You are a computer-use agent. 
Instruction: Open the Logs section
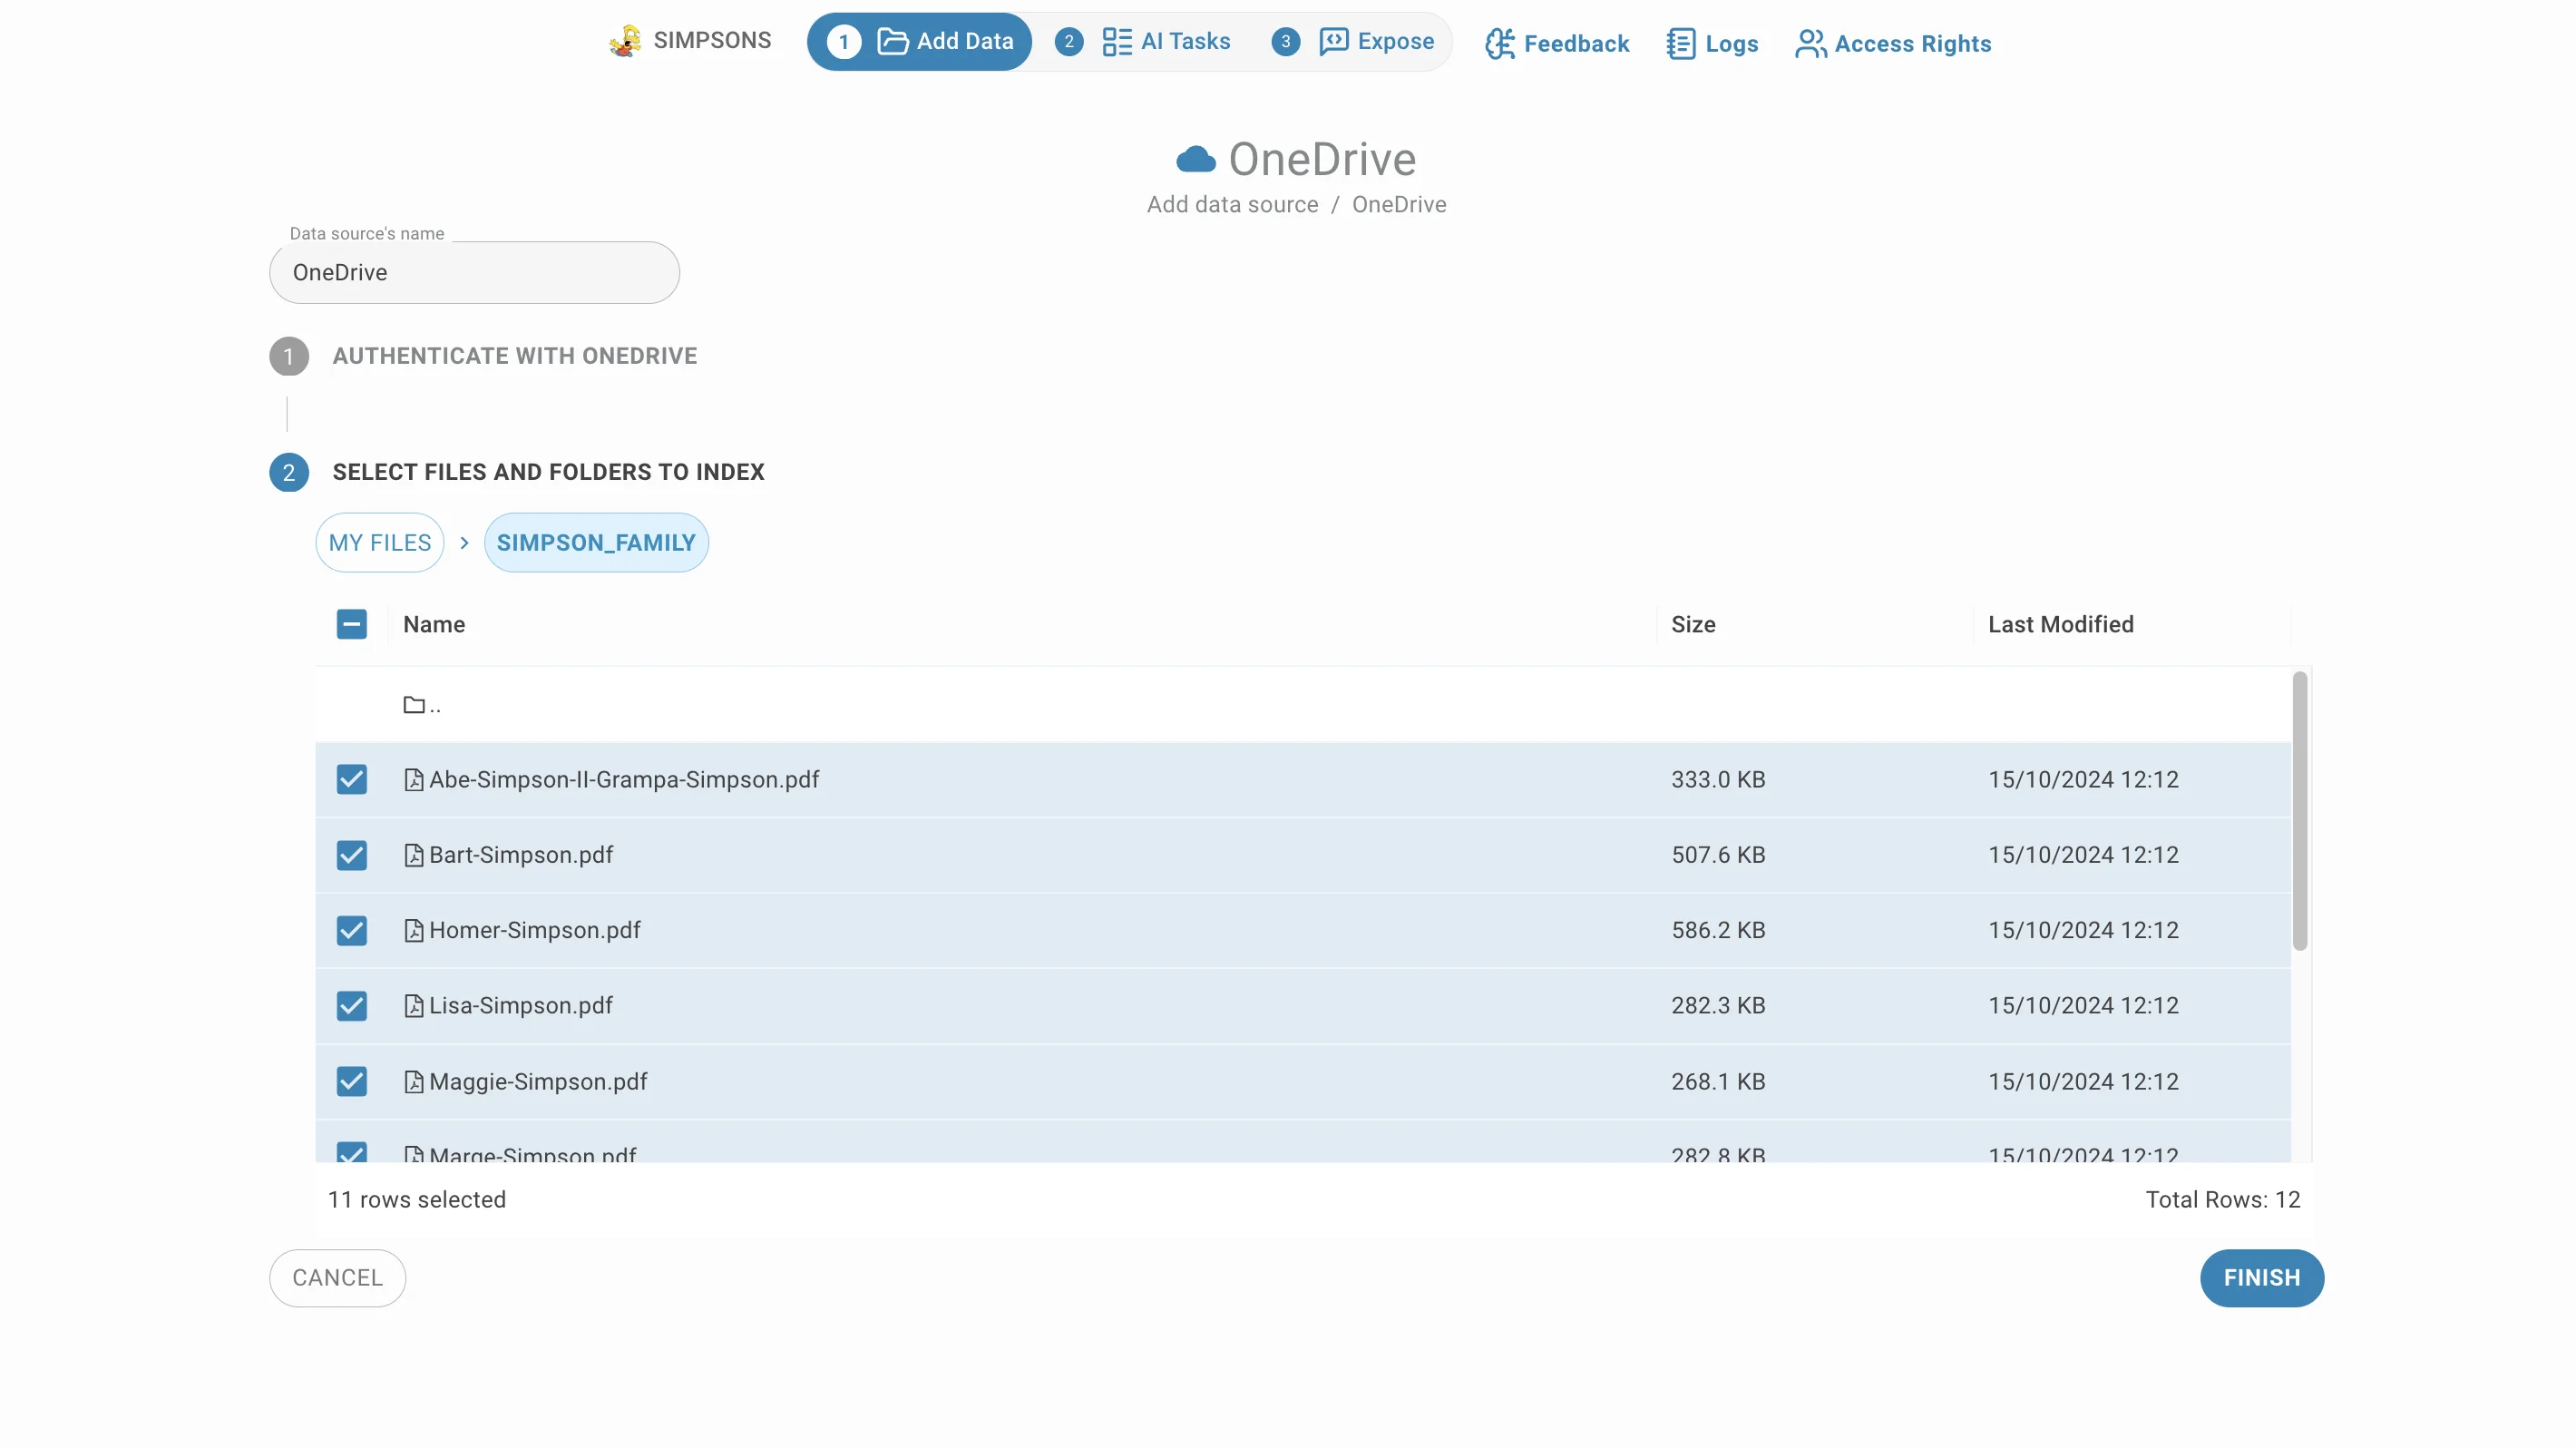pyautogui.click(x=1712, y=44)
